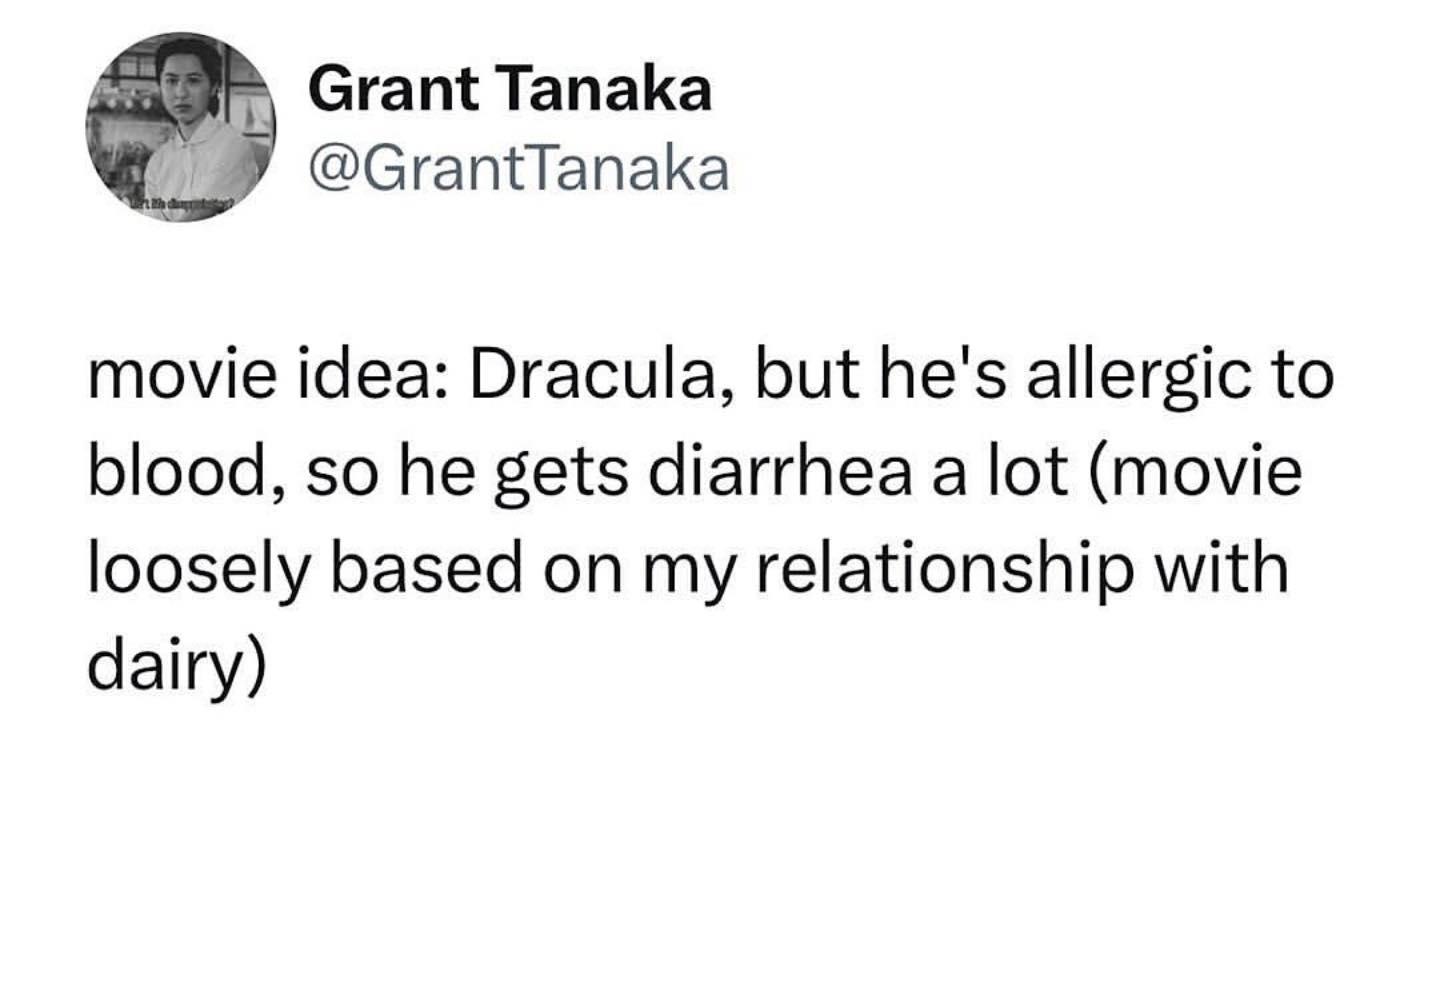The image size is (1440, 989).
Task: Click the word "based" in the tweet
Action: (426, 568)
